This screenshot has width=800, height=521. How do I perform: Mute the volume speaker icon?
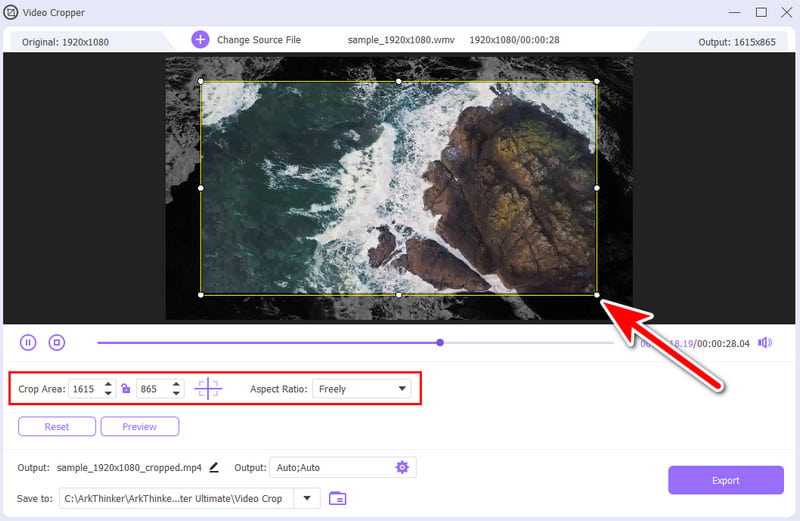coord(765,343)
